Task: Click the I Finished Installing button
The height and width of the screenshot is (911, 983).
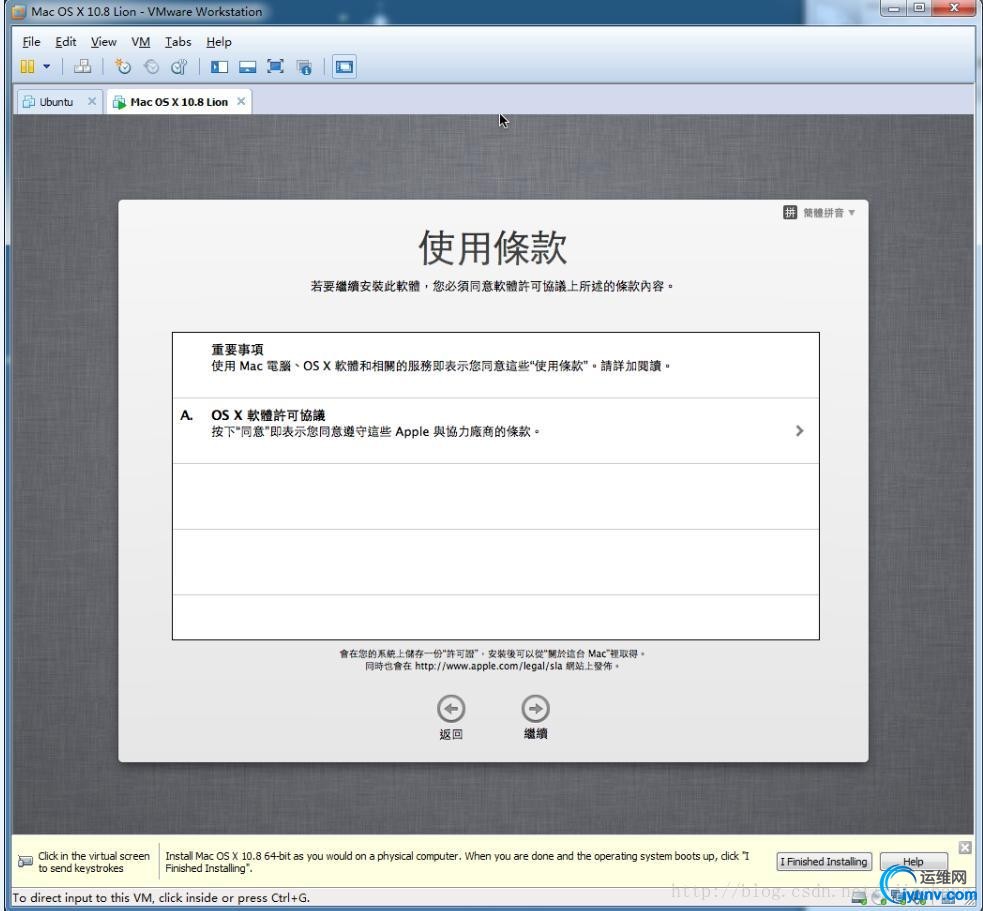Action: (x=824, y=861)
